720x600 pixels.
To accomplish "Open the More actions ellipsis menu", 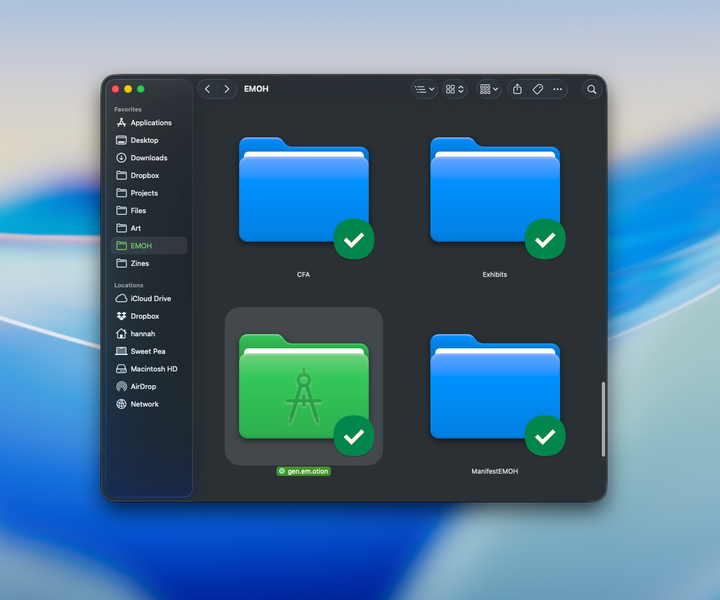I will pos(557,89).
